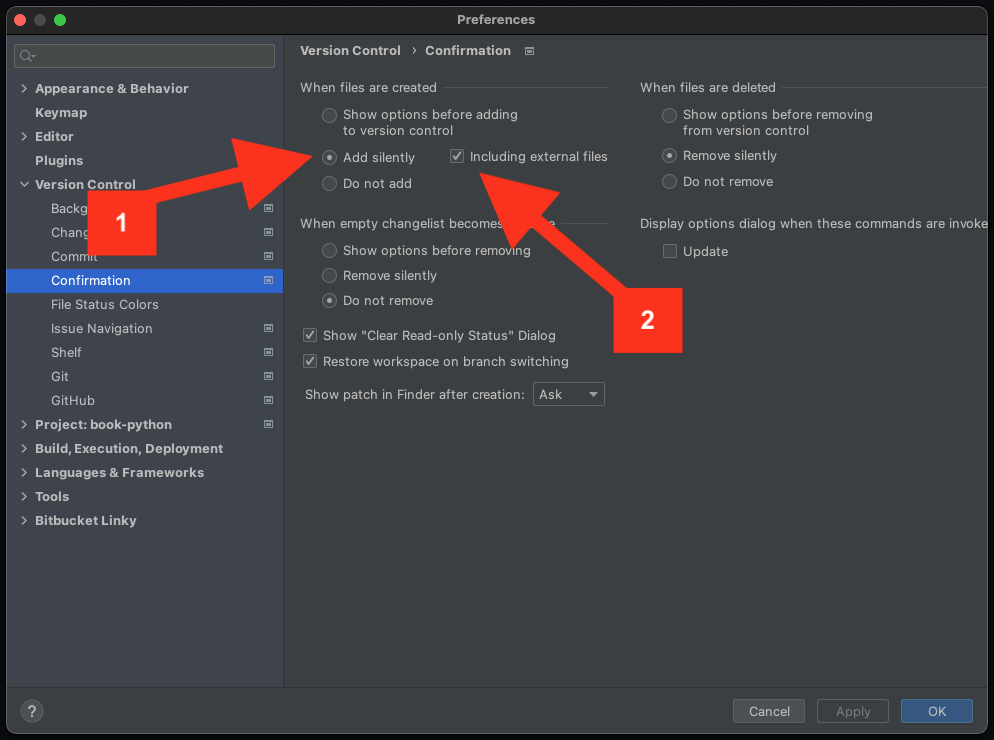
Task: Click the OK button
Action: coord(936,711)
